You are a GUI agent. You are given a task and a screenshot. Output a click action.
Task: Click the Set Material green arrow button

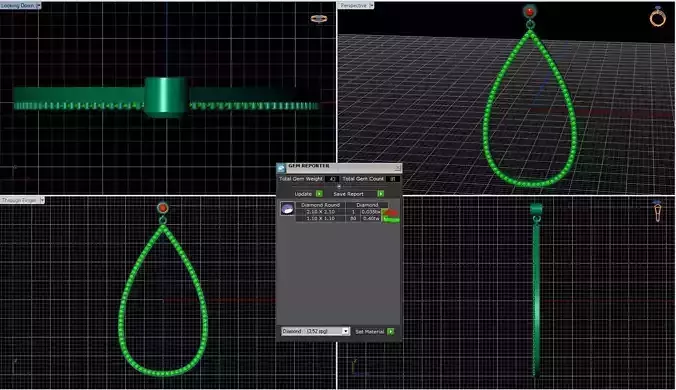391,331
